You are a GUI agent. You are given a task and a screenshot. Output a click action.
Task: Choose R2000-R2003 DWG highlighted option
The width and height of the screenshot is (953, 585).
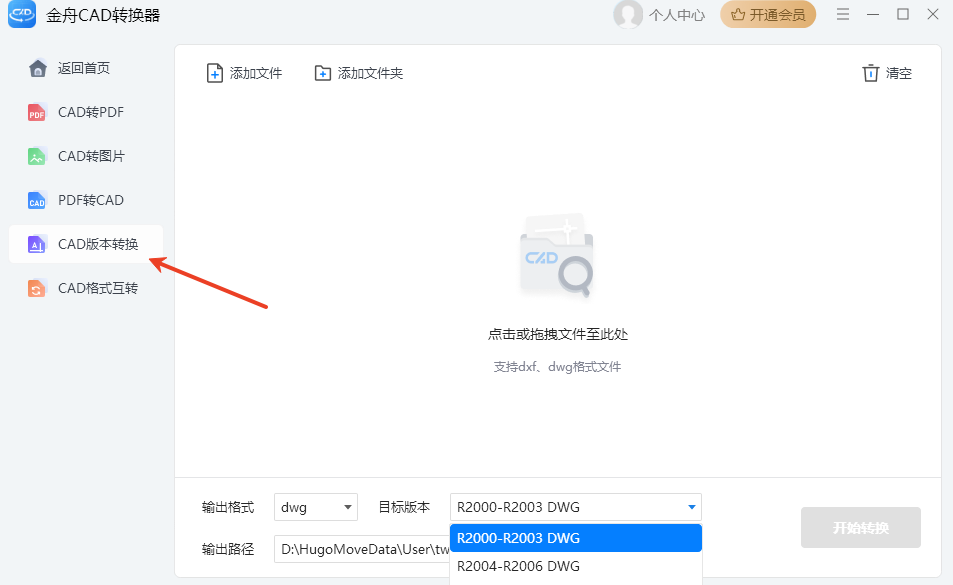click(x=576, y=538)
